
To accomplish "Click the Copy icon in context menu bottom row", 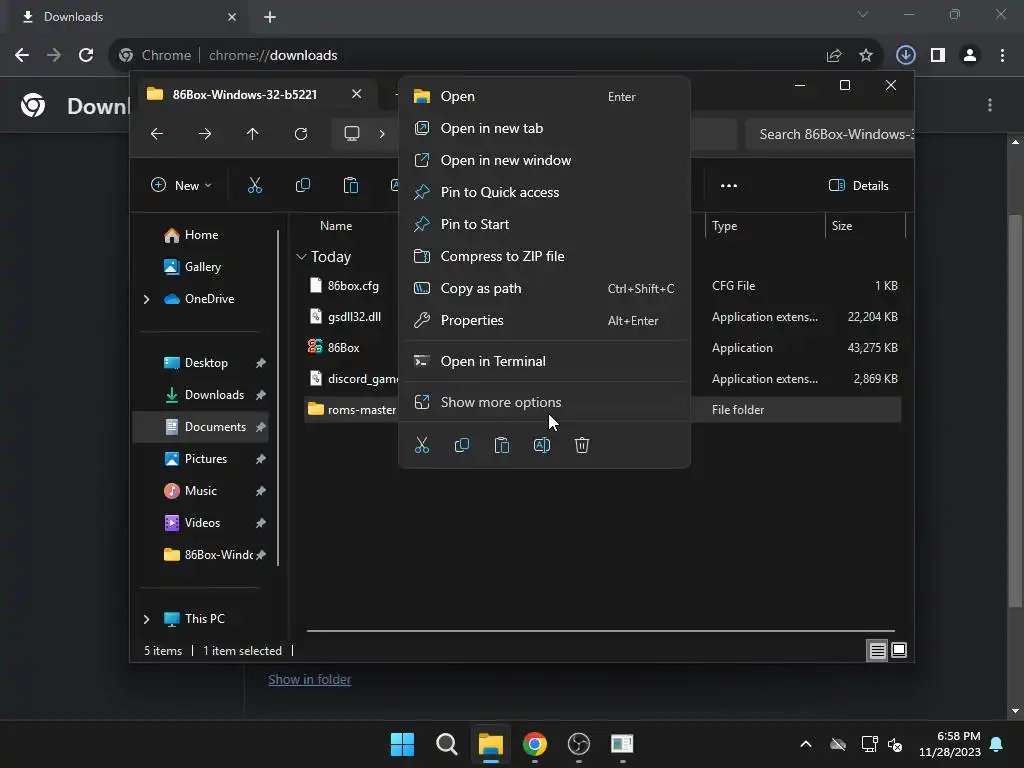I will coord(462,445).
